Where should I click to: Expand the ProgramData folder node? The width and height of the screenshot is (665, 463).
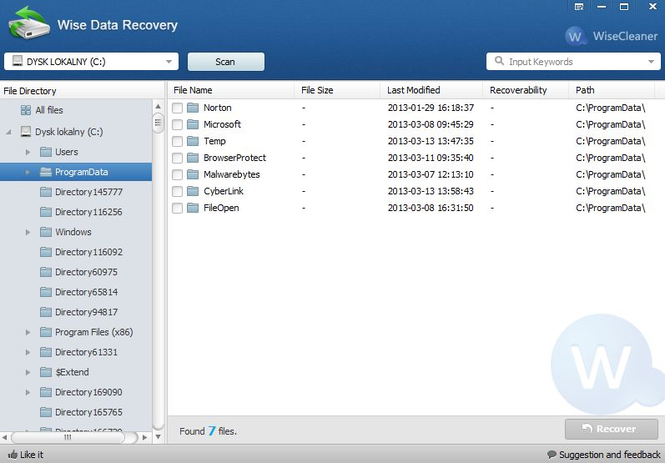coord(28,172)
